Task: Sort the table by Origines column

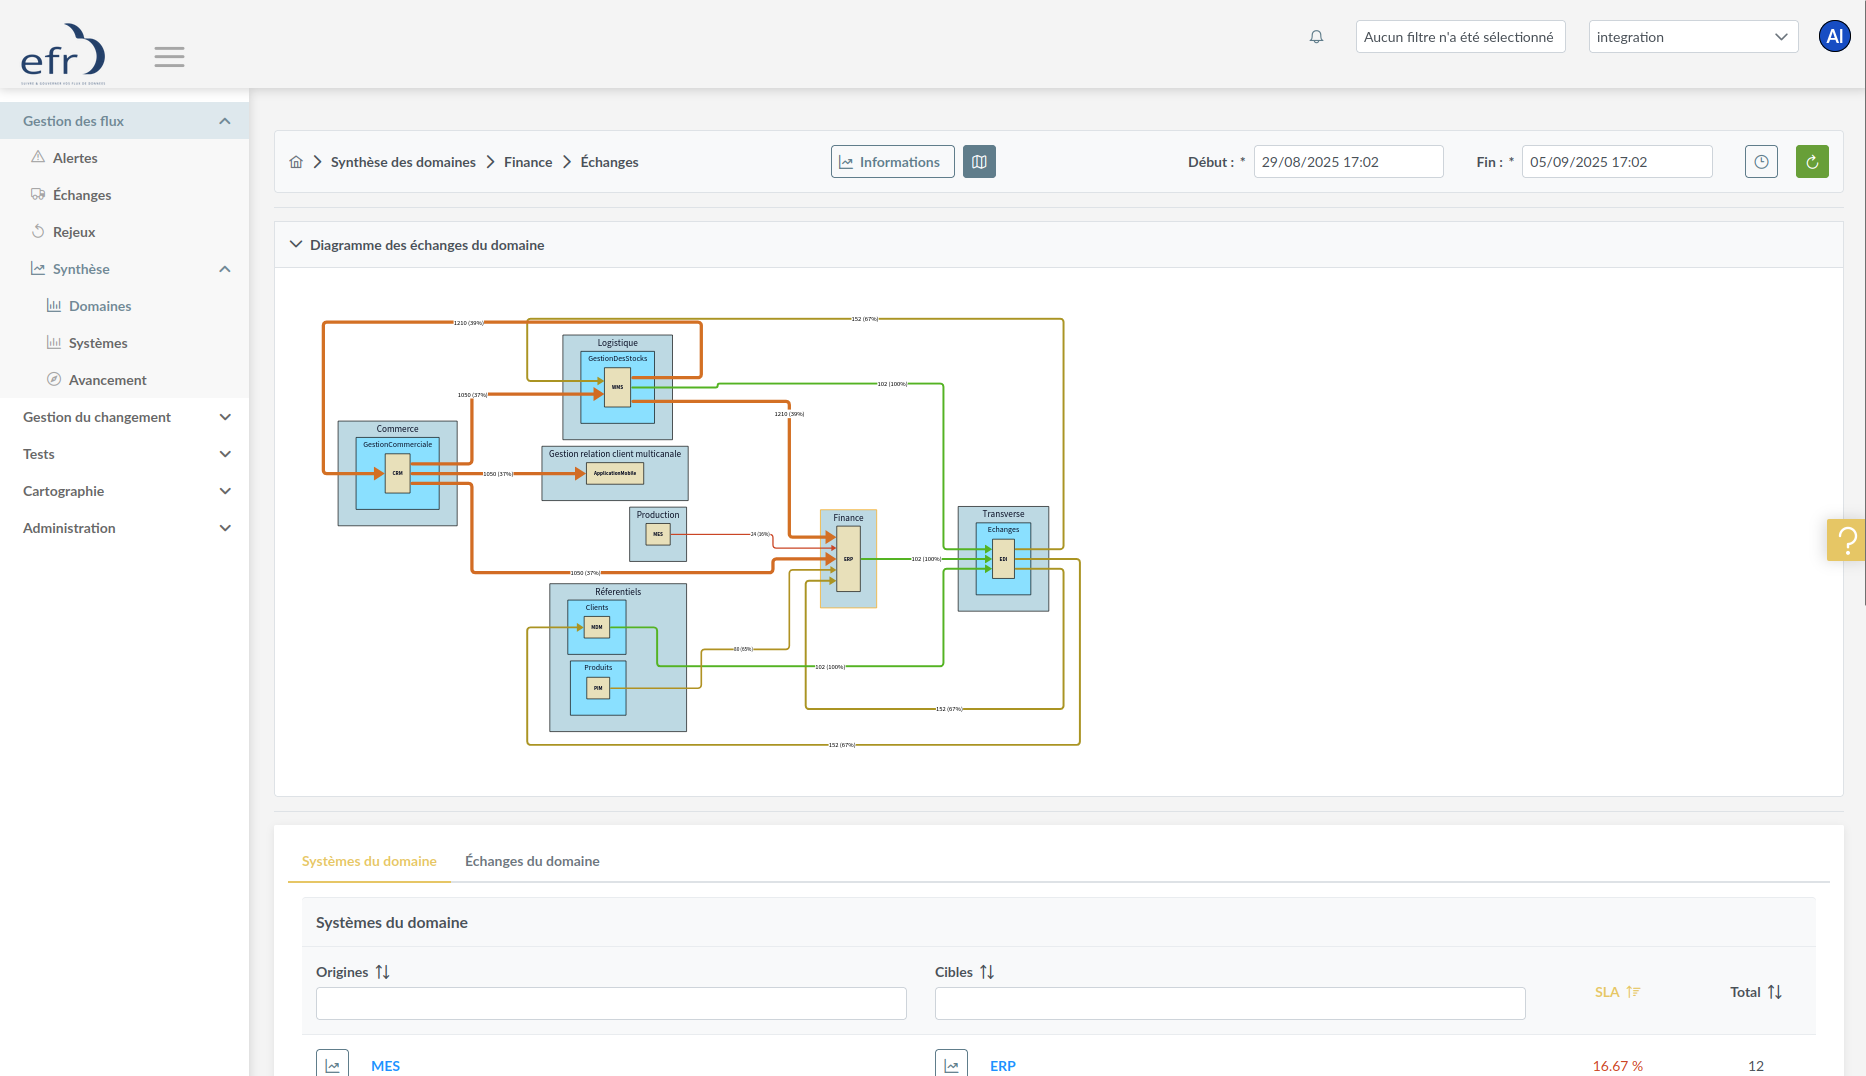Action: [x=382, y=972]
